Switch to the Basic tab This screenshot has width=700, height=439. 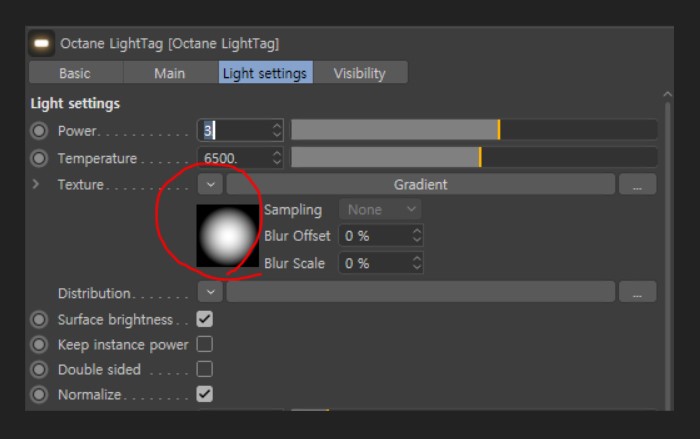tap(76, 73)
